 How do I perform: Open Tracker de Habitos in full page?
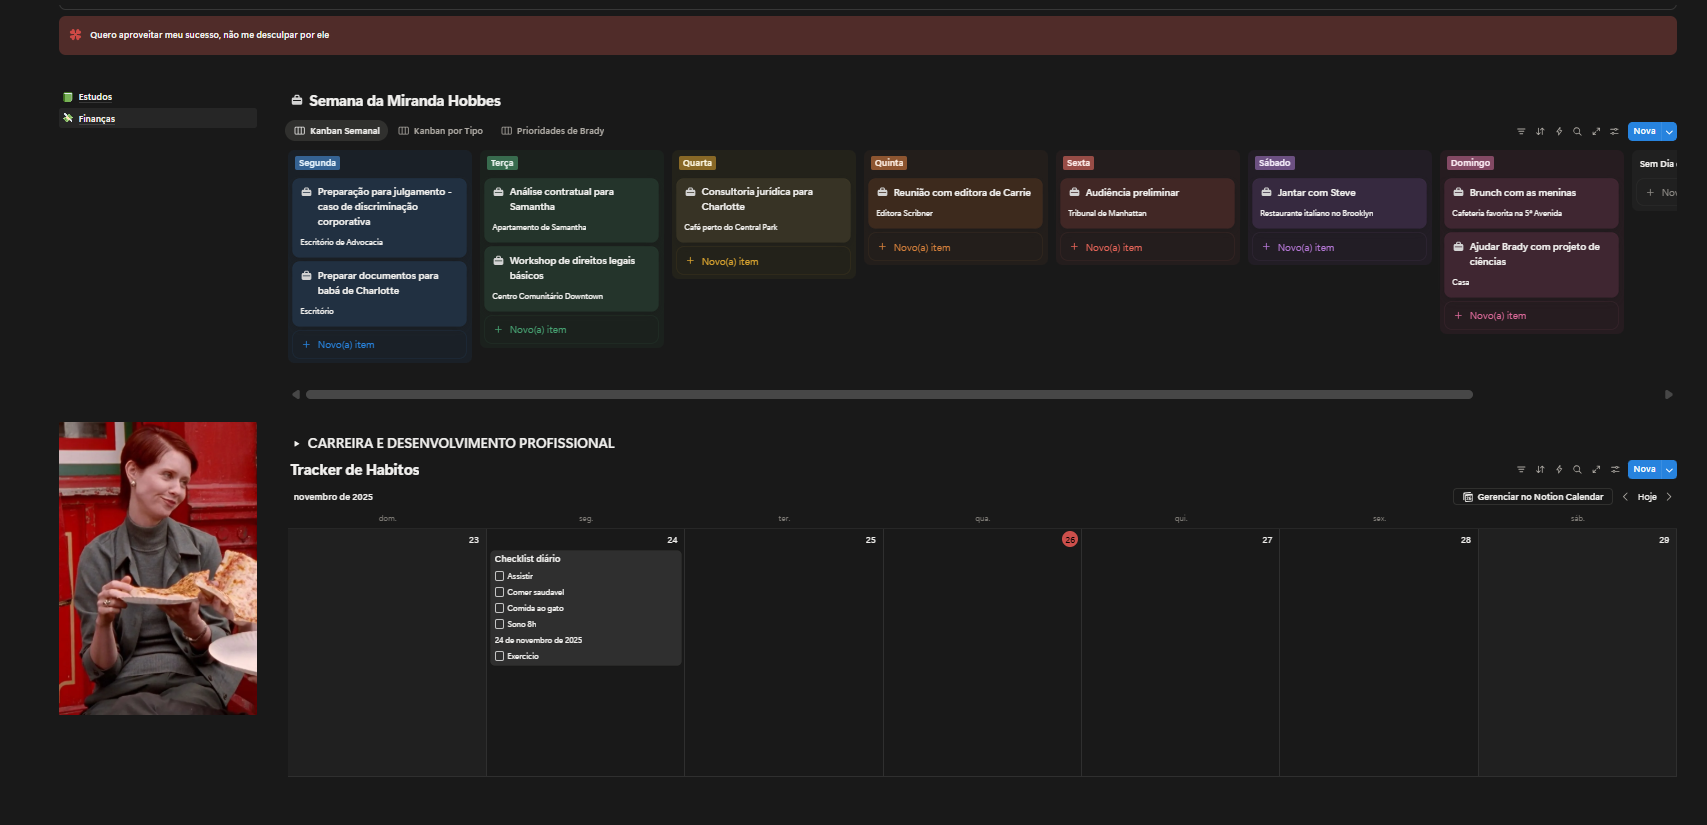pos(1596,469)
